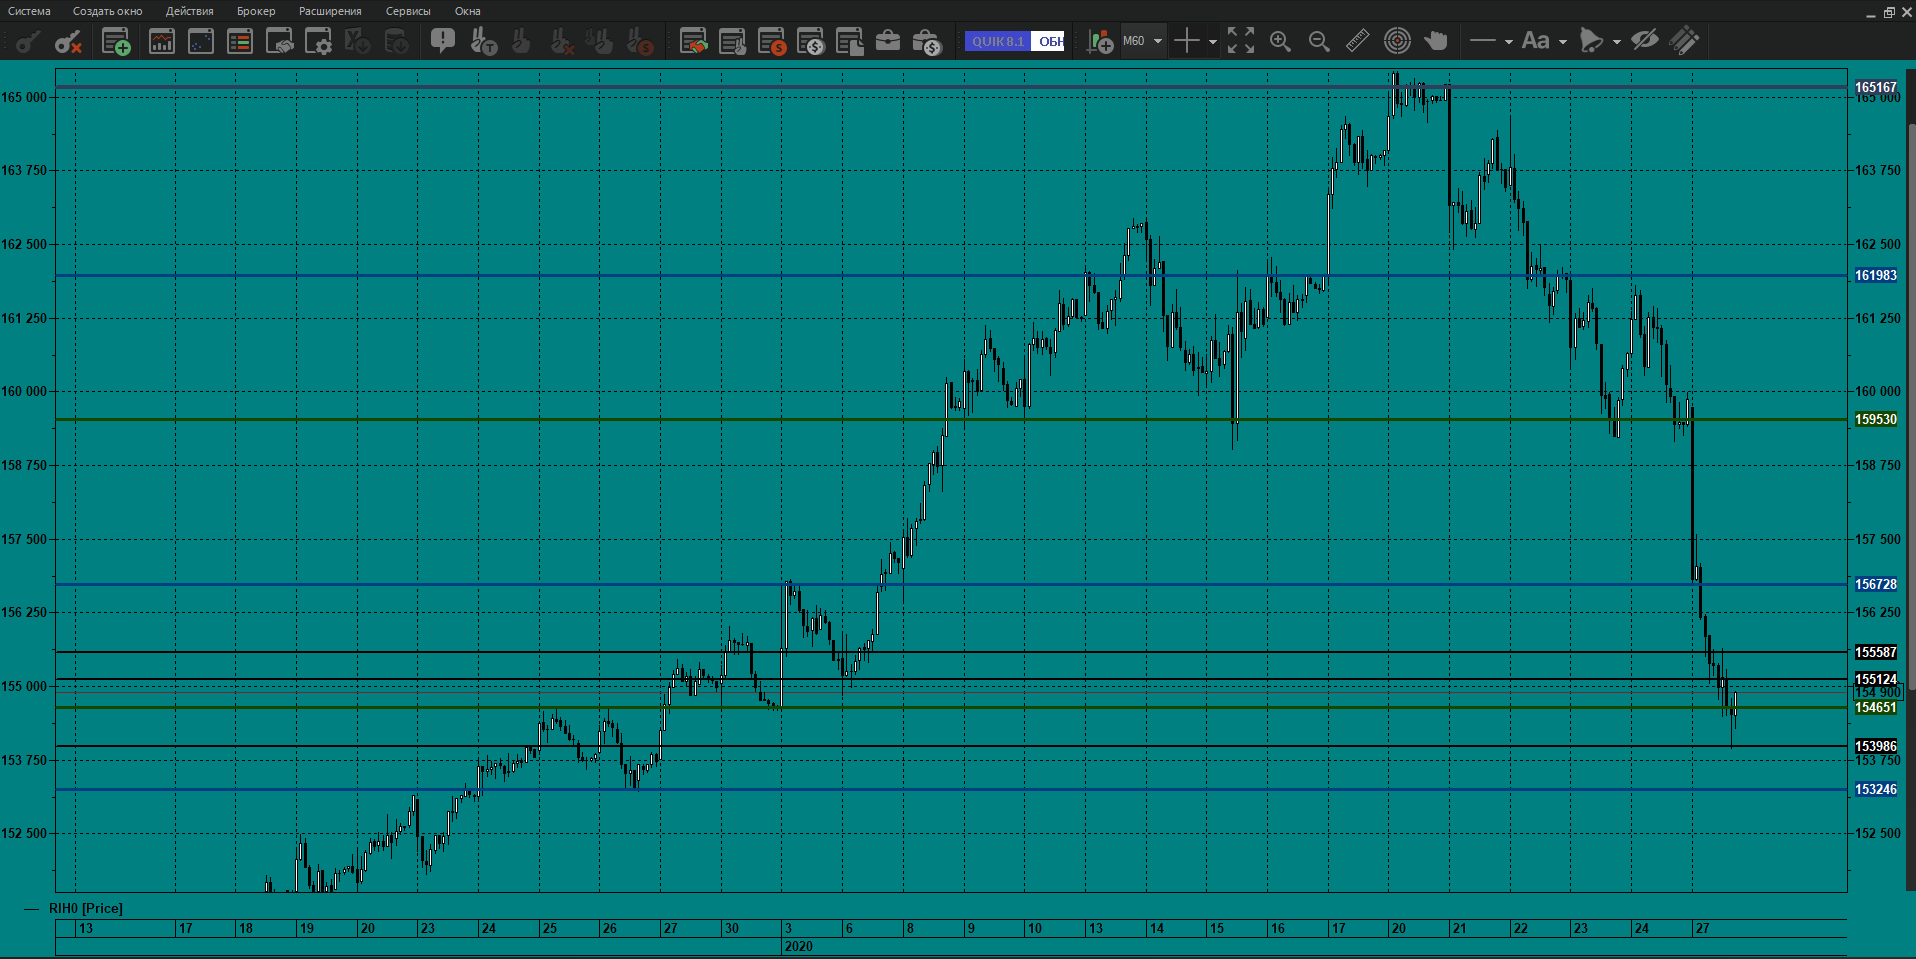Click the 159530 price level label

click(x=1876, y=419)
